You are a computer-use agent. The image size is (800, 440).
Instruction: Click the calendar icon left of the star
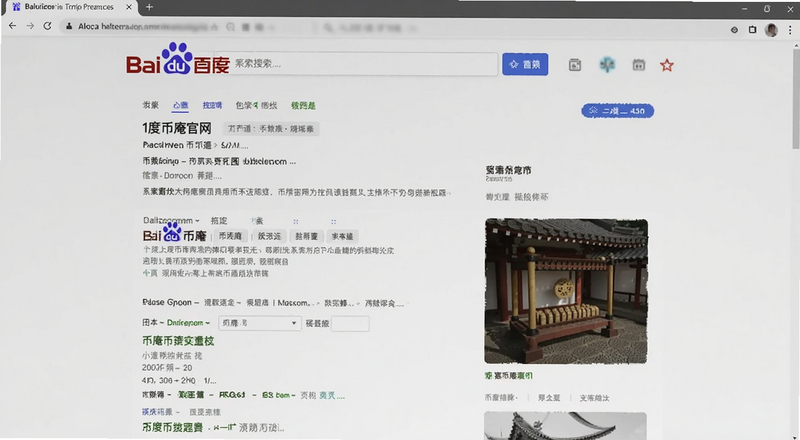tap(639, 65)
